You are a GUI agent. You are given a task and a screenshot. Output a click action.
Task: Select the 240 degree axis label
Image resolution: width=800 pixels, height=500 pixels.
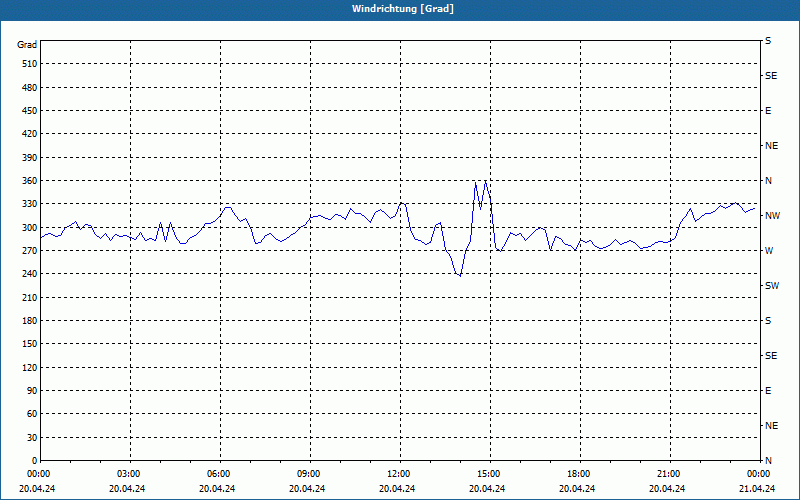pyautogui.click(x=30, y=274)
